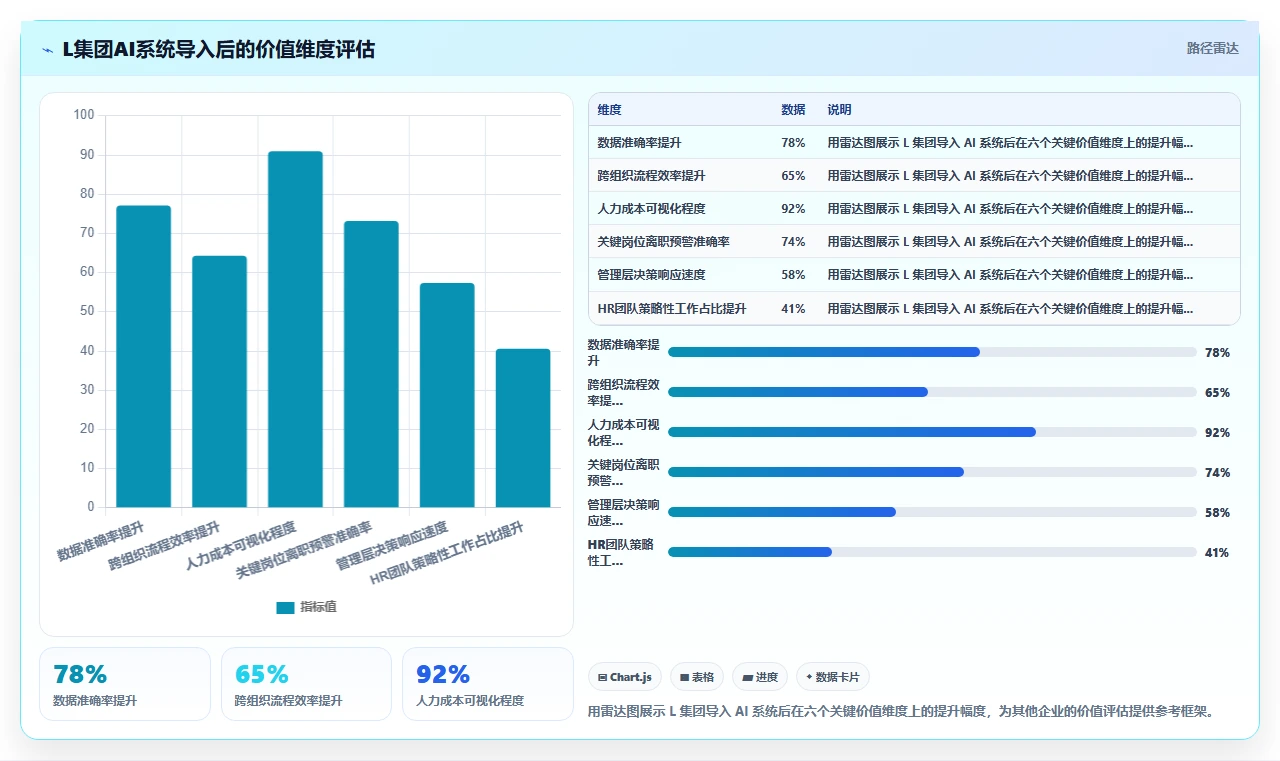1280x761 pixels.
Task: Click the 关键岗位离职预警准确率 chart bar
Action: (372, 364)
